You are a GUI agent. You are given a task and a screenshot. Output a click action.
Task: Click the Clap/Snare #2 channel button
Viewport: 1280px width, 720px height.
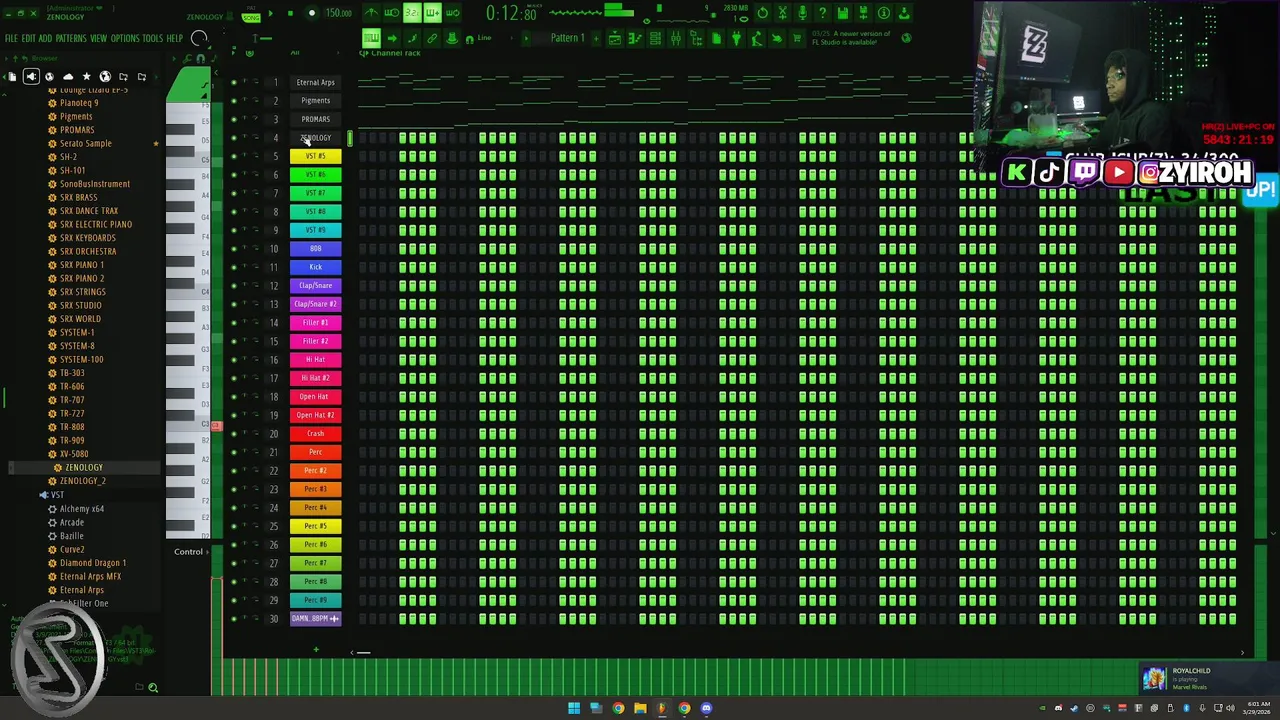315,304
